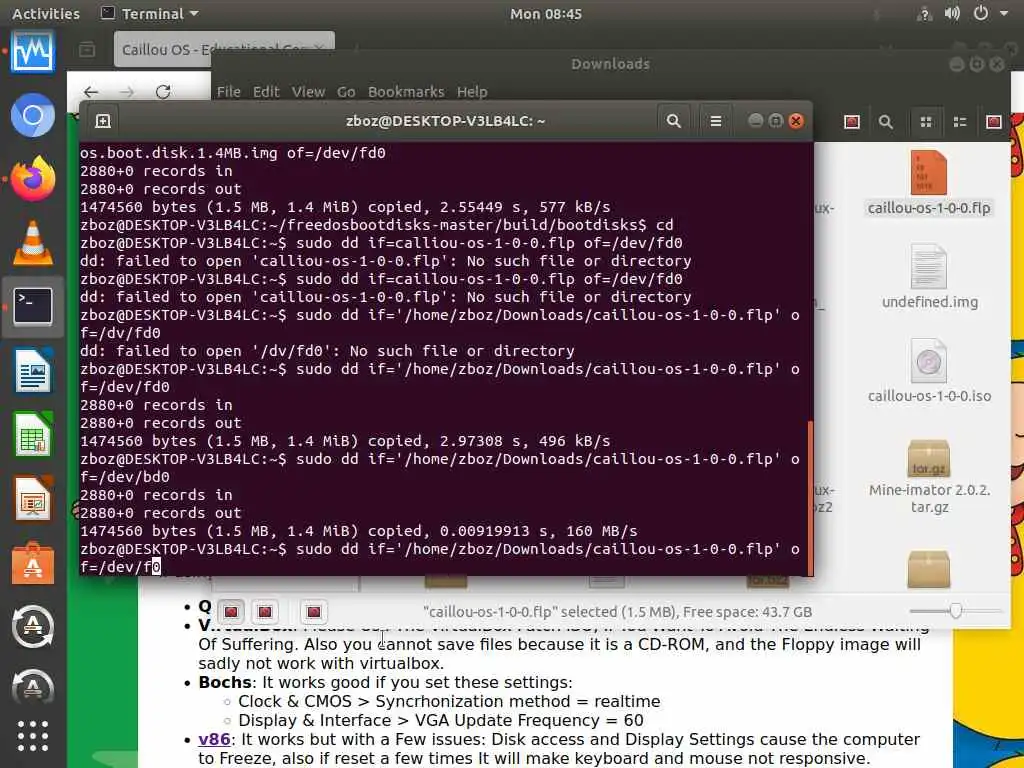
Task: Open LibreOffice Writer from the dock
Action: pyautogui.click(x=33, y=370)
